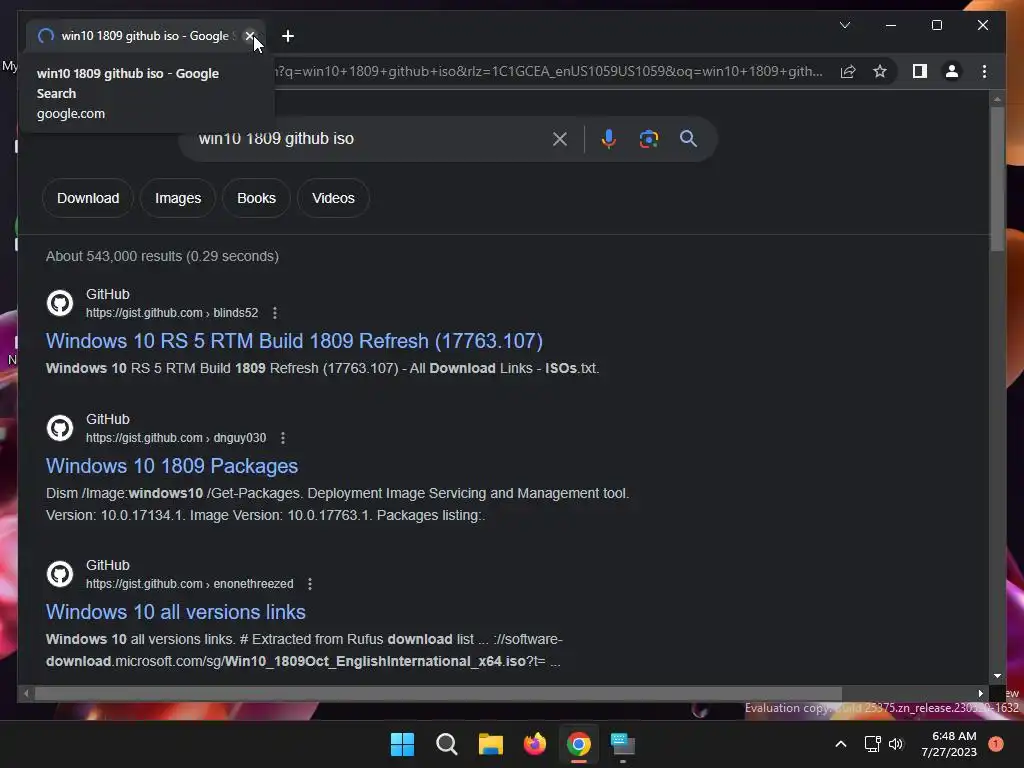Open result options for enonethreezed gist
The height and width of the screenshot is (768, 1024).
coord(310,584)
